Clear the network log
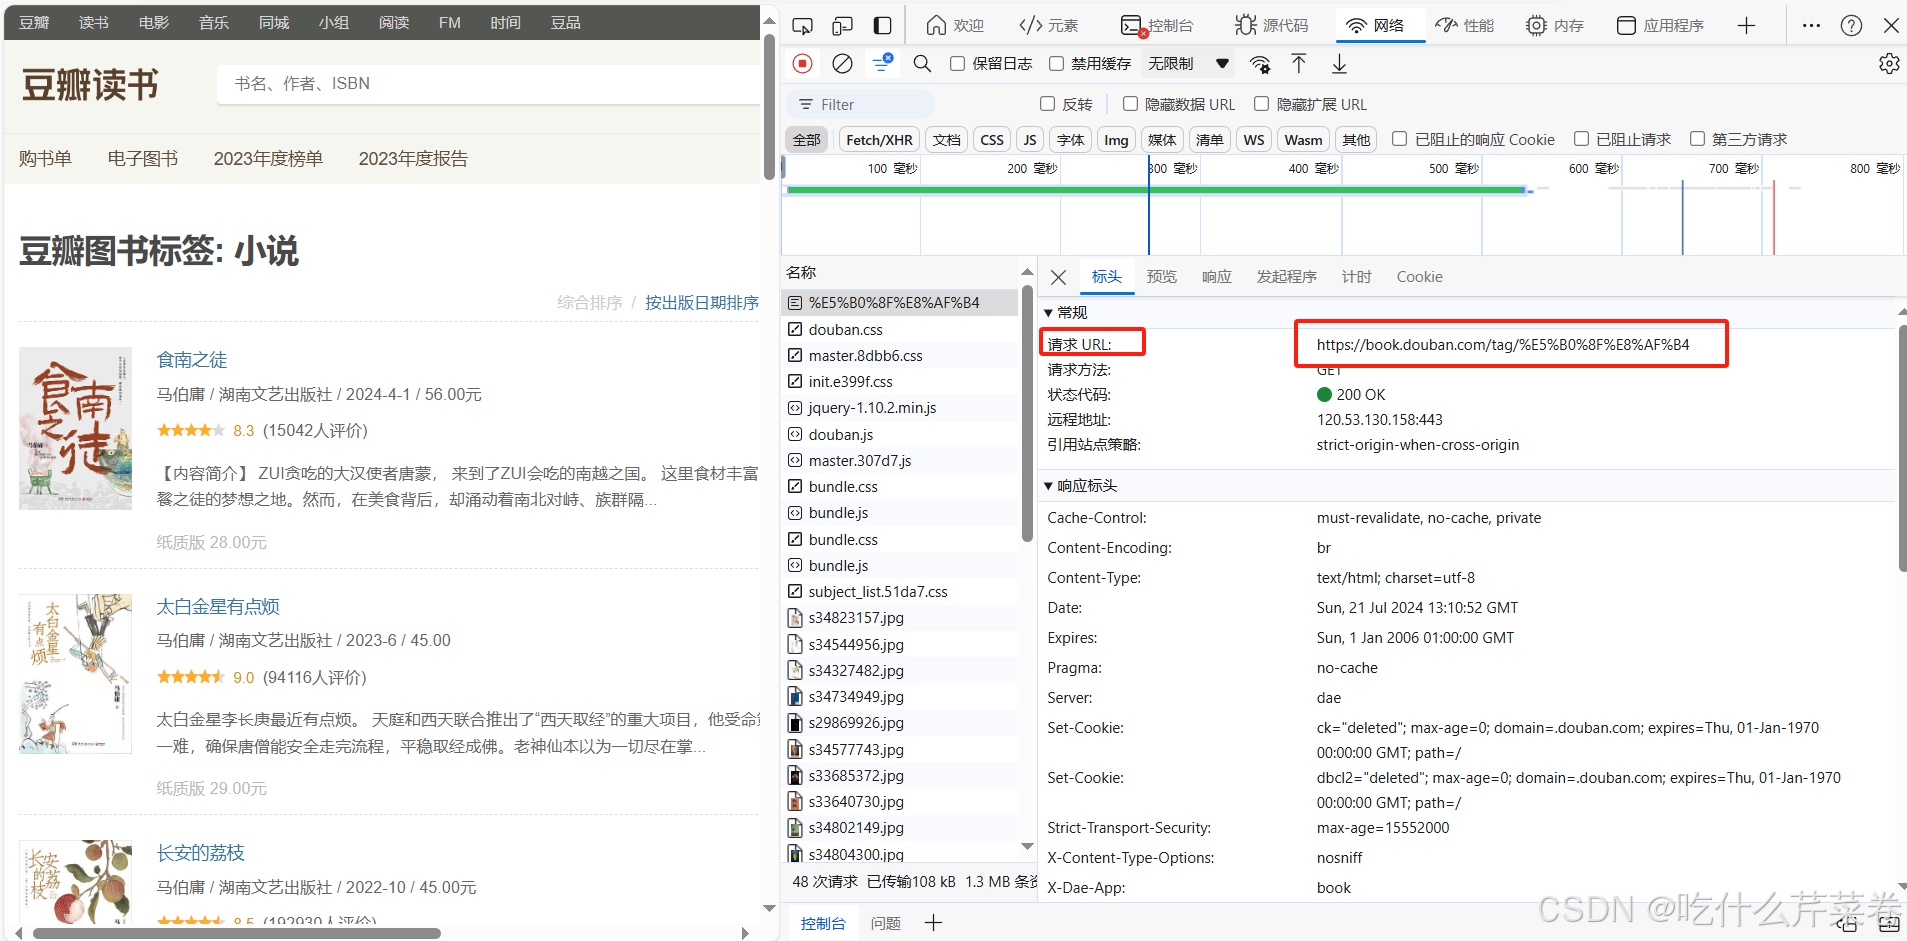 click(843, 64)
